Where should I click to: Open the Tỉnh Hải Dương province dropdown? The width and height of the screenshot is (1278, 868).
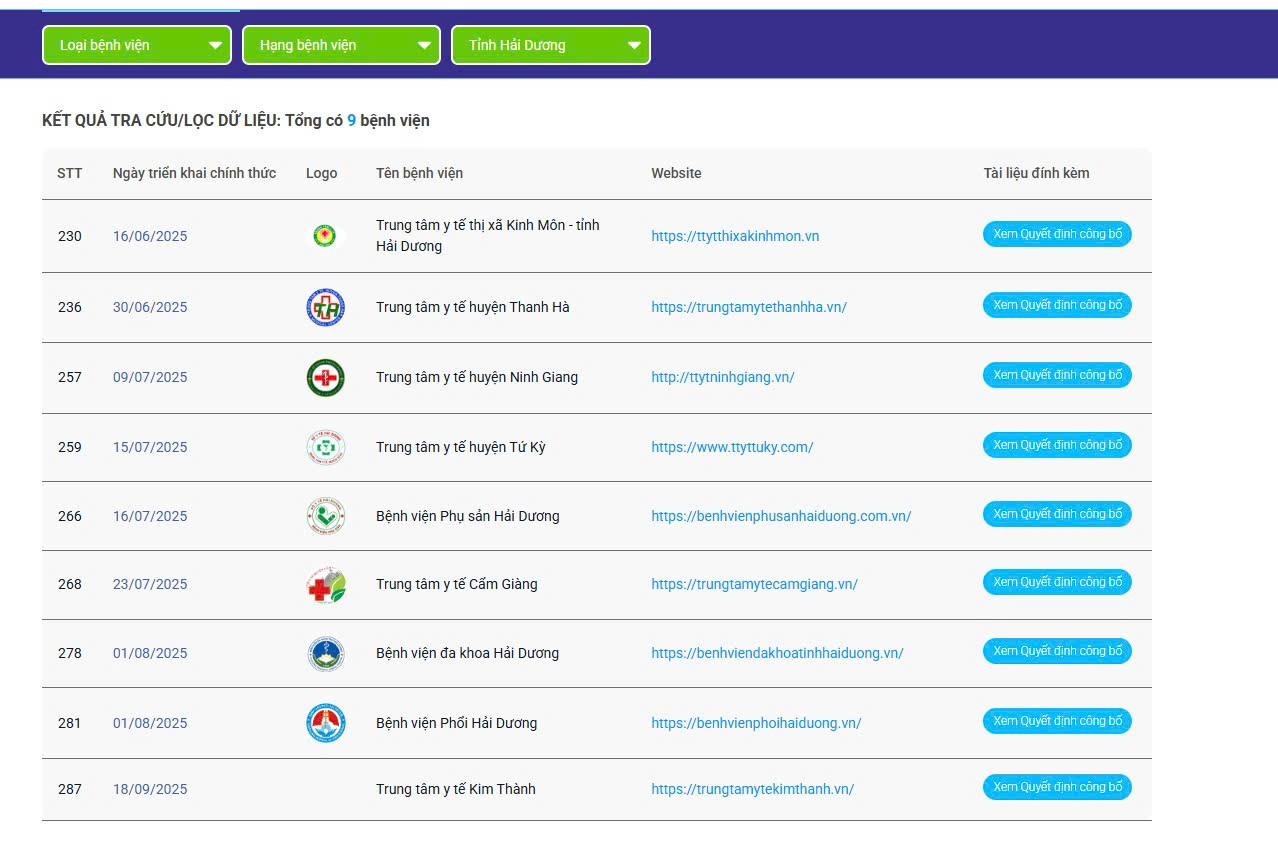[550, 45]
